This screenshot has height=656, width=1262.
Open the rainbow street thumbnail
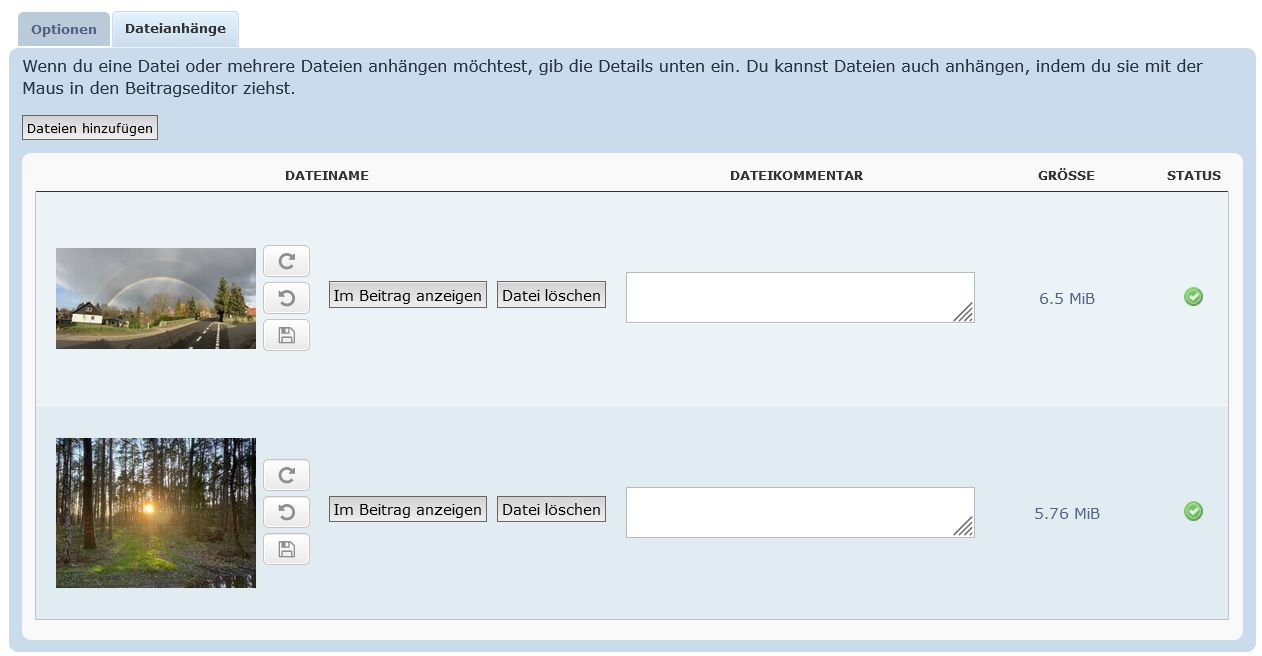coord(156,298)
